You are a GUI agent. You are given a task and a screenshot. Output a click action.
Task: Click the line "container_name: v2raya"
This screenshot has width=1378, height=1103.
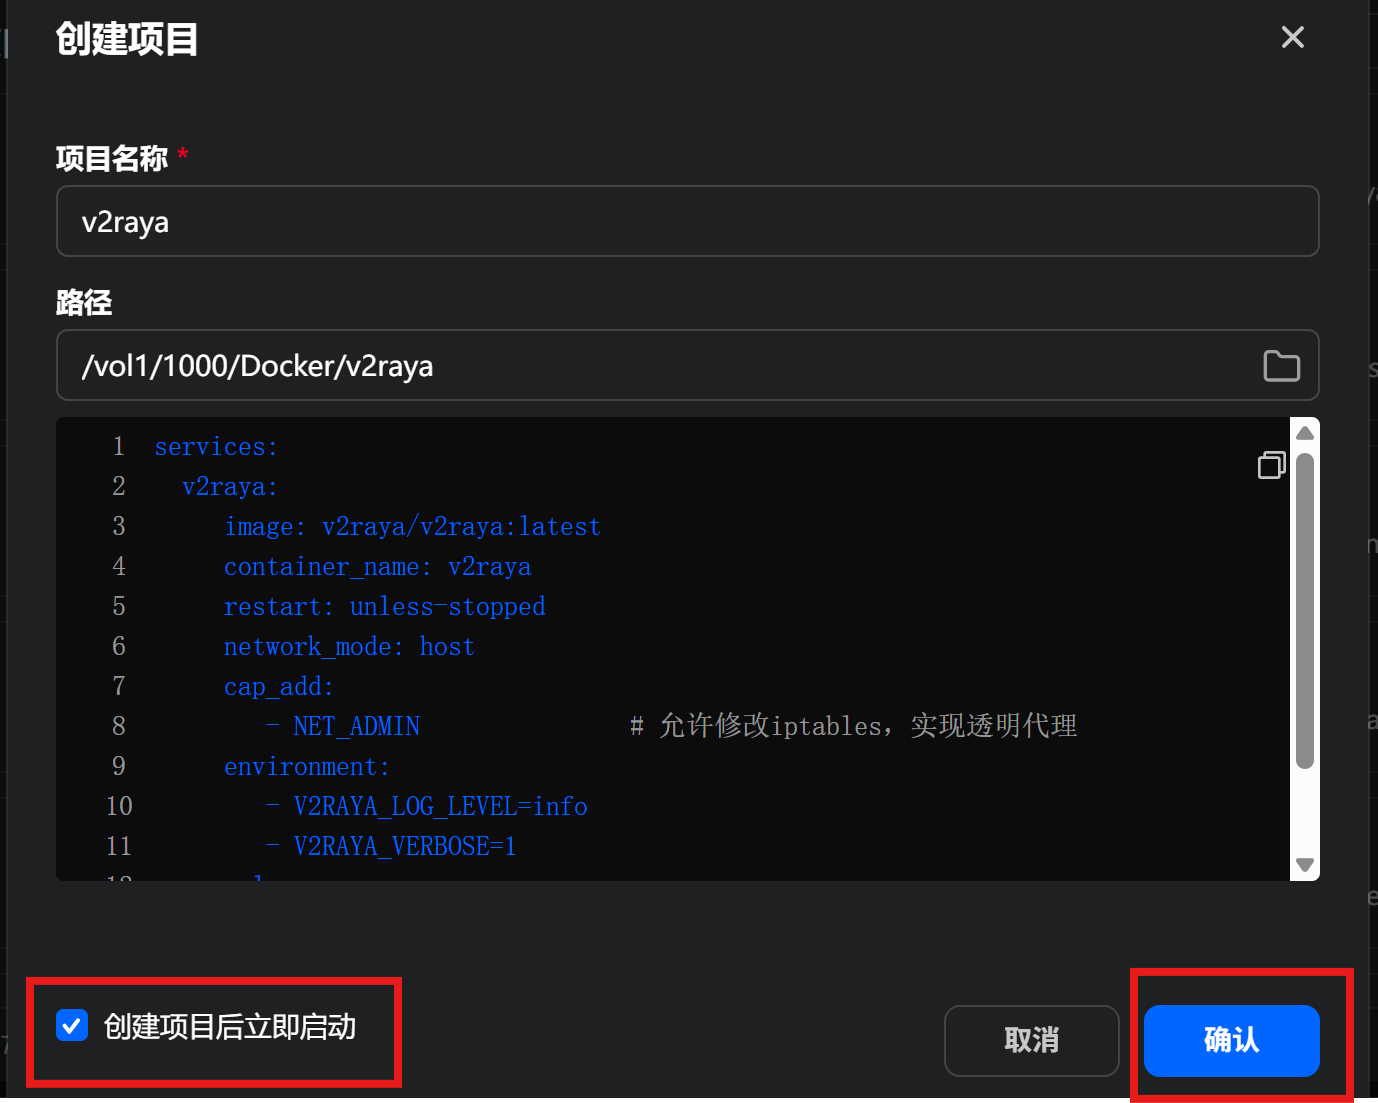click(x=377, y=567)
